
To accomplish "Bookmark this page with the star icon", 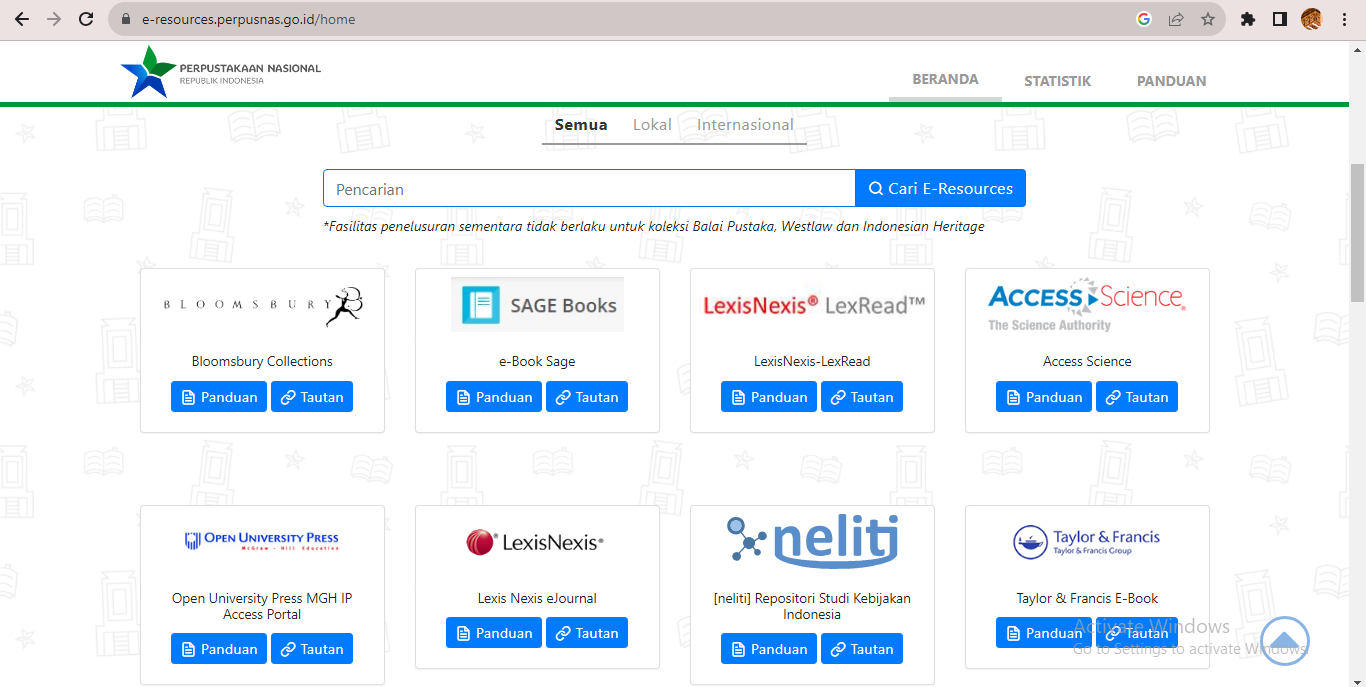I will pos(1208,19).
